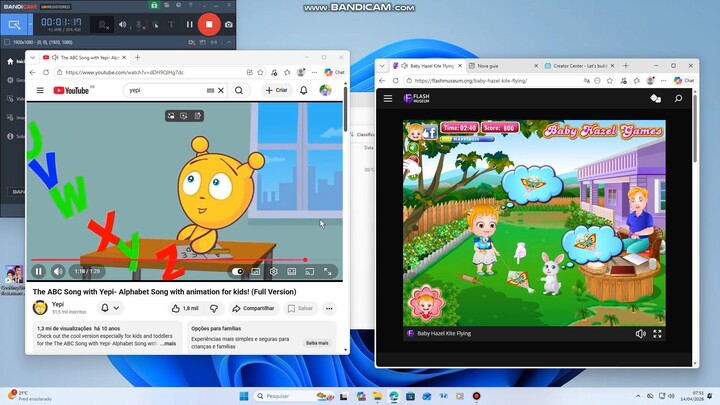
Task: Pause the YouTube video
Action: pos(38,271)
